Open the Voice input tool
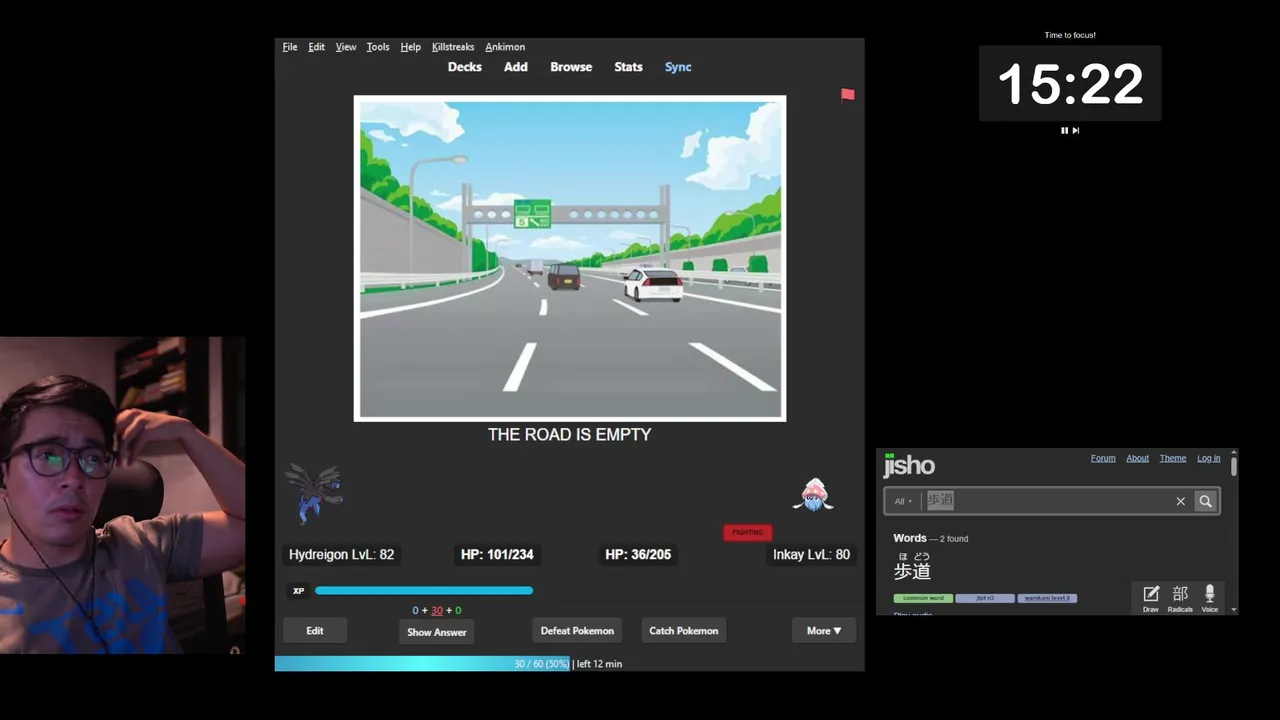This screenshot has height=720, width=1280. pos(1210,598)
